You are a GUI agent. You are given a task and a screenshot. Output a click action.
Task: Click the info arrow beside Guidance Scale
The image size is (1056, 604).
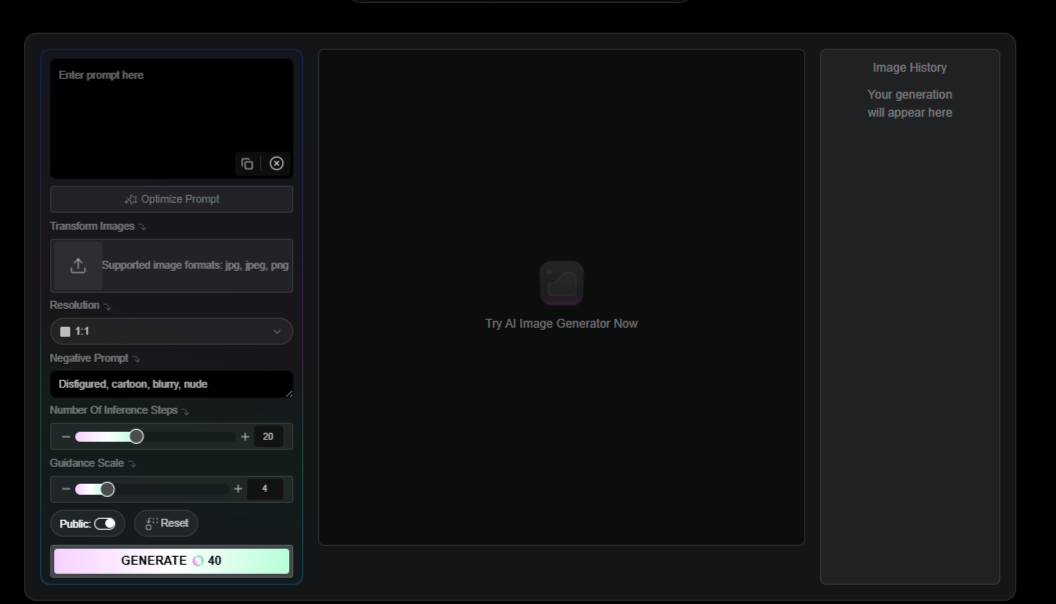click(132, 464)
